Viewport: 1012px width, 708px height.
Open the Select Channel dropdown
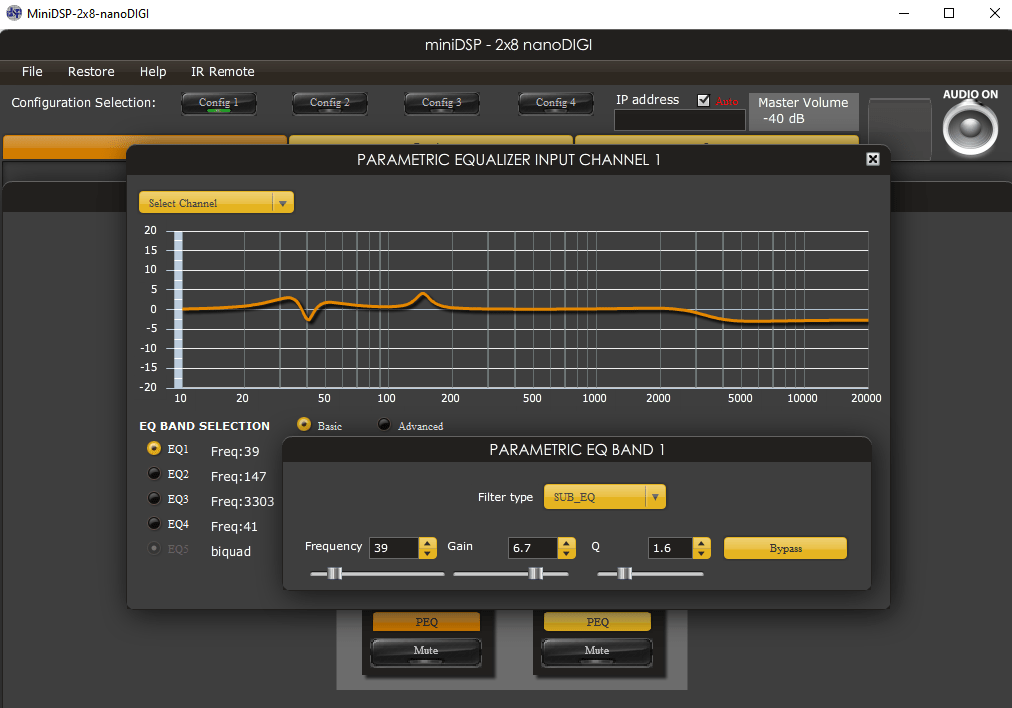coord(216,203)
